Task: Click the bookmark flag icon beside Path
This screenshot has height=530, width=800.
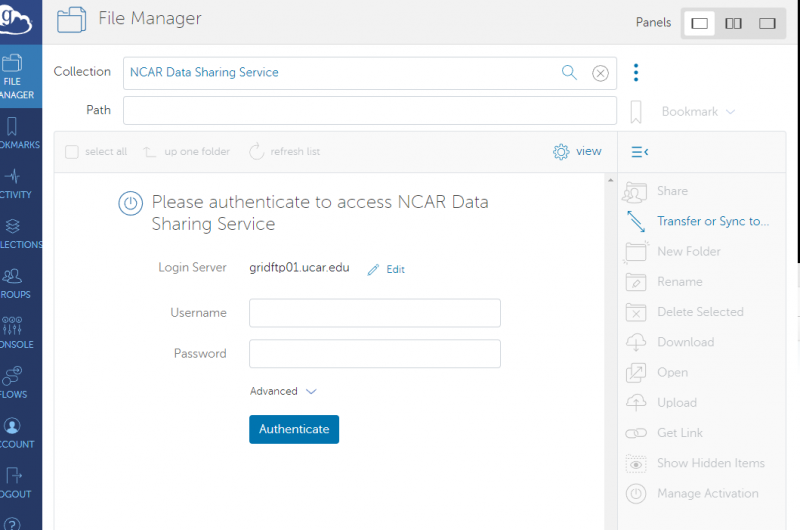Action: click(636, 111)
